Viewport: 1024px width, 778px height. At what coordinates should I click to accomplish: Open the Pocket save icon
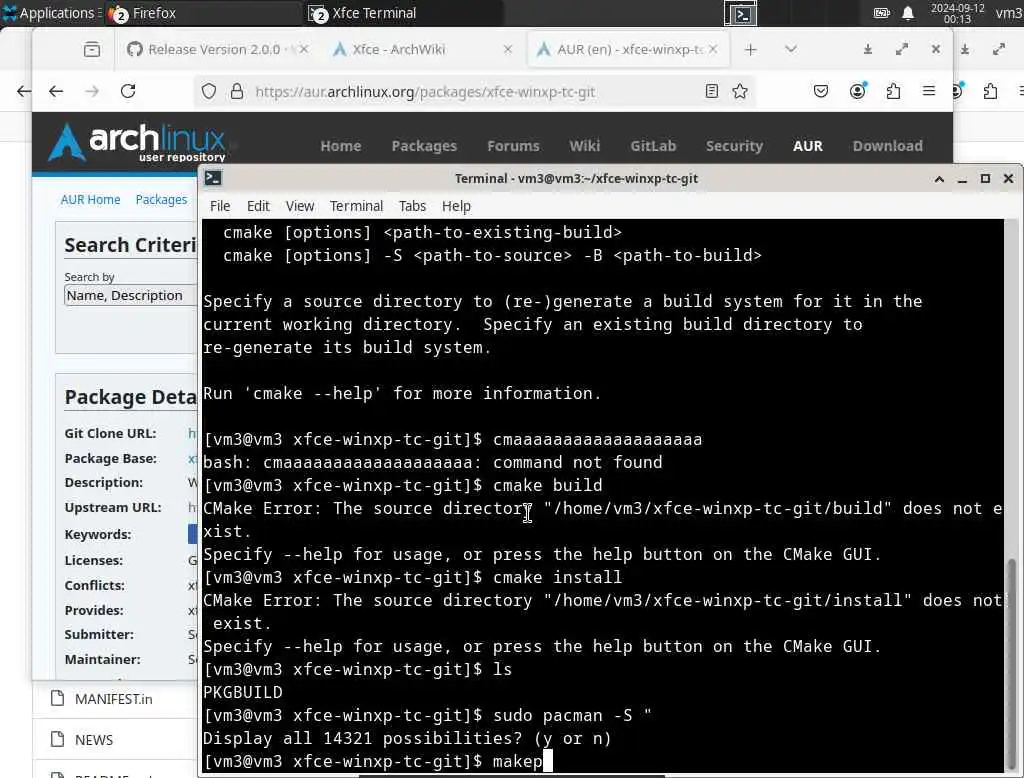pos(821,91)
